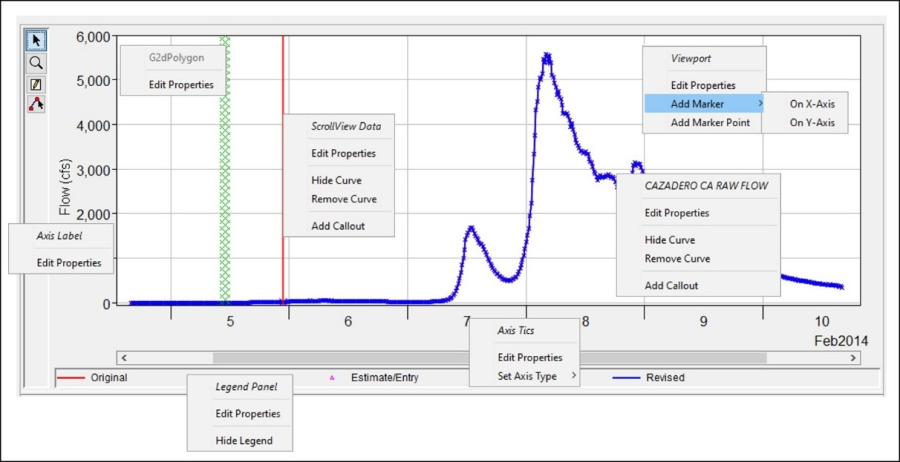Activate the zoom magnifier tool

(36, 62)
